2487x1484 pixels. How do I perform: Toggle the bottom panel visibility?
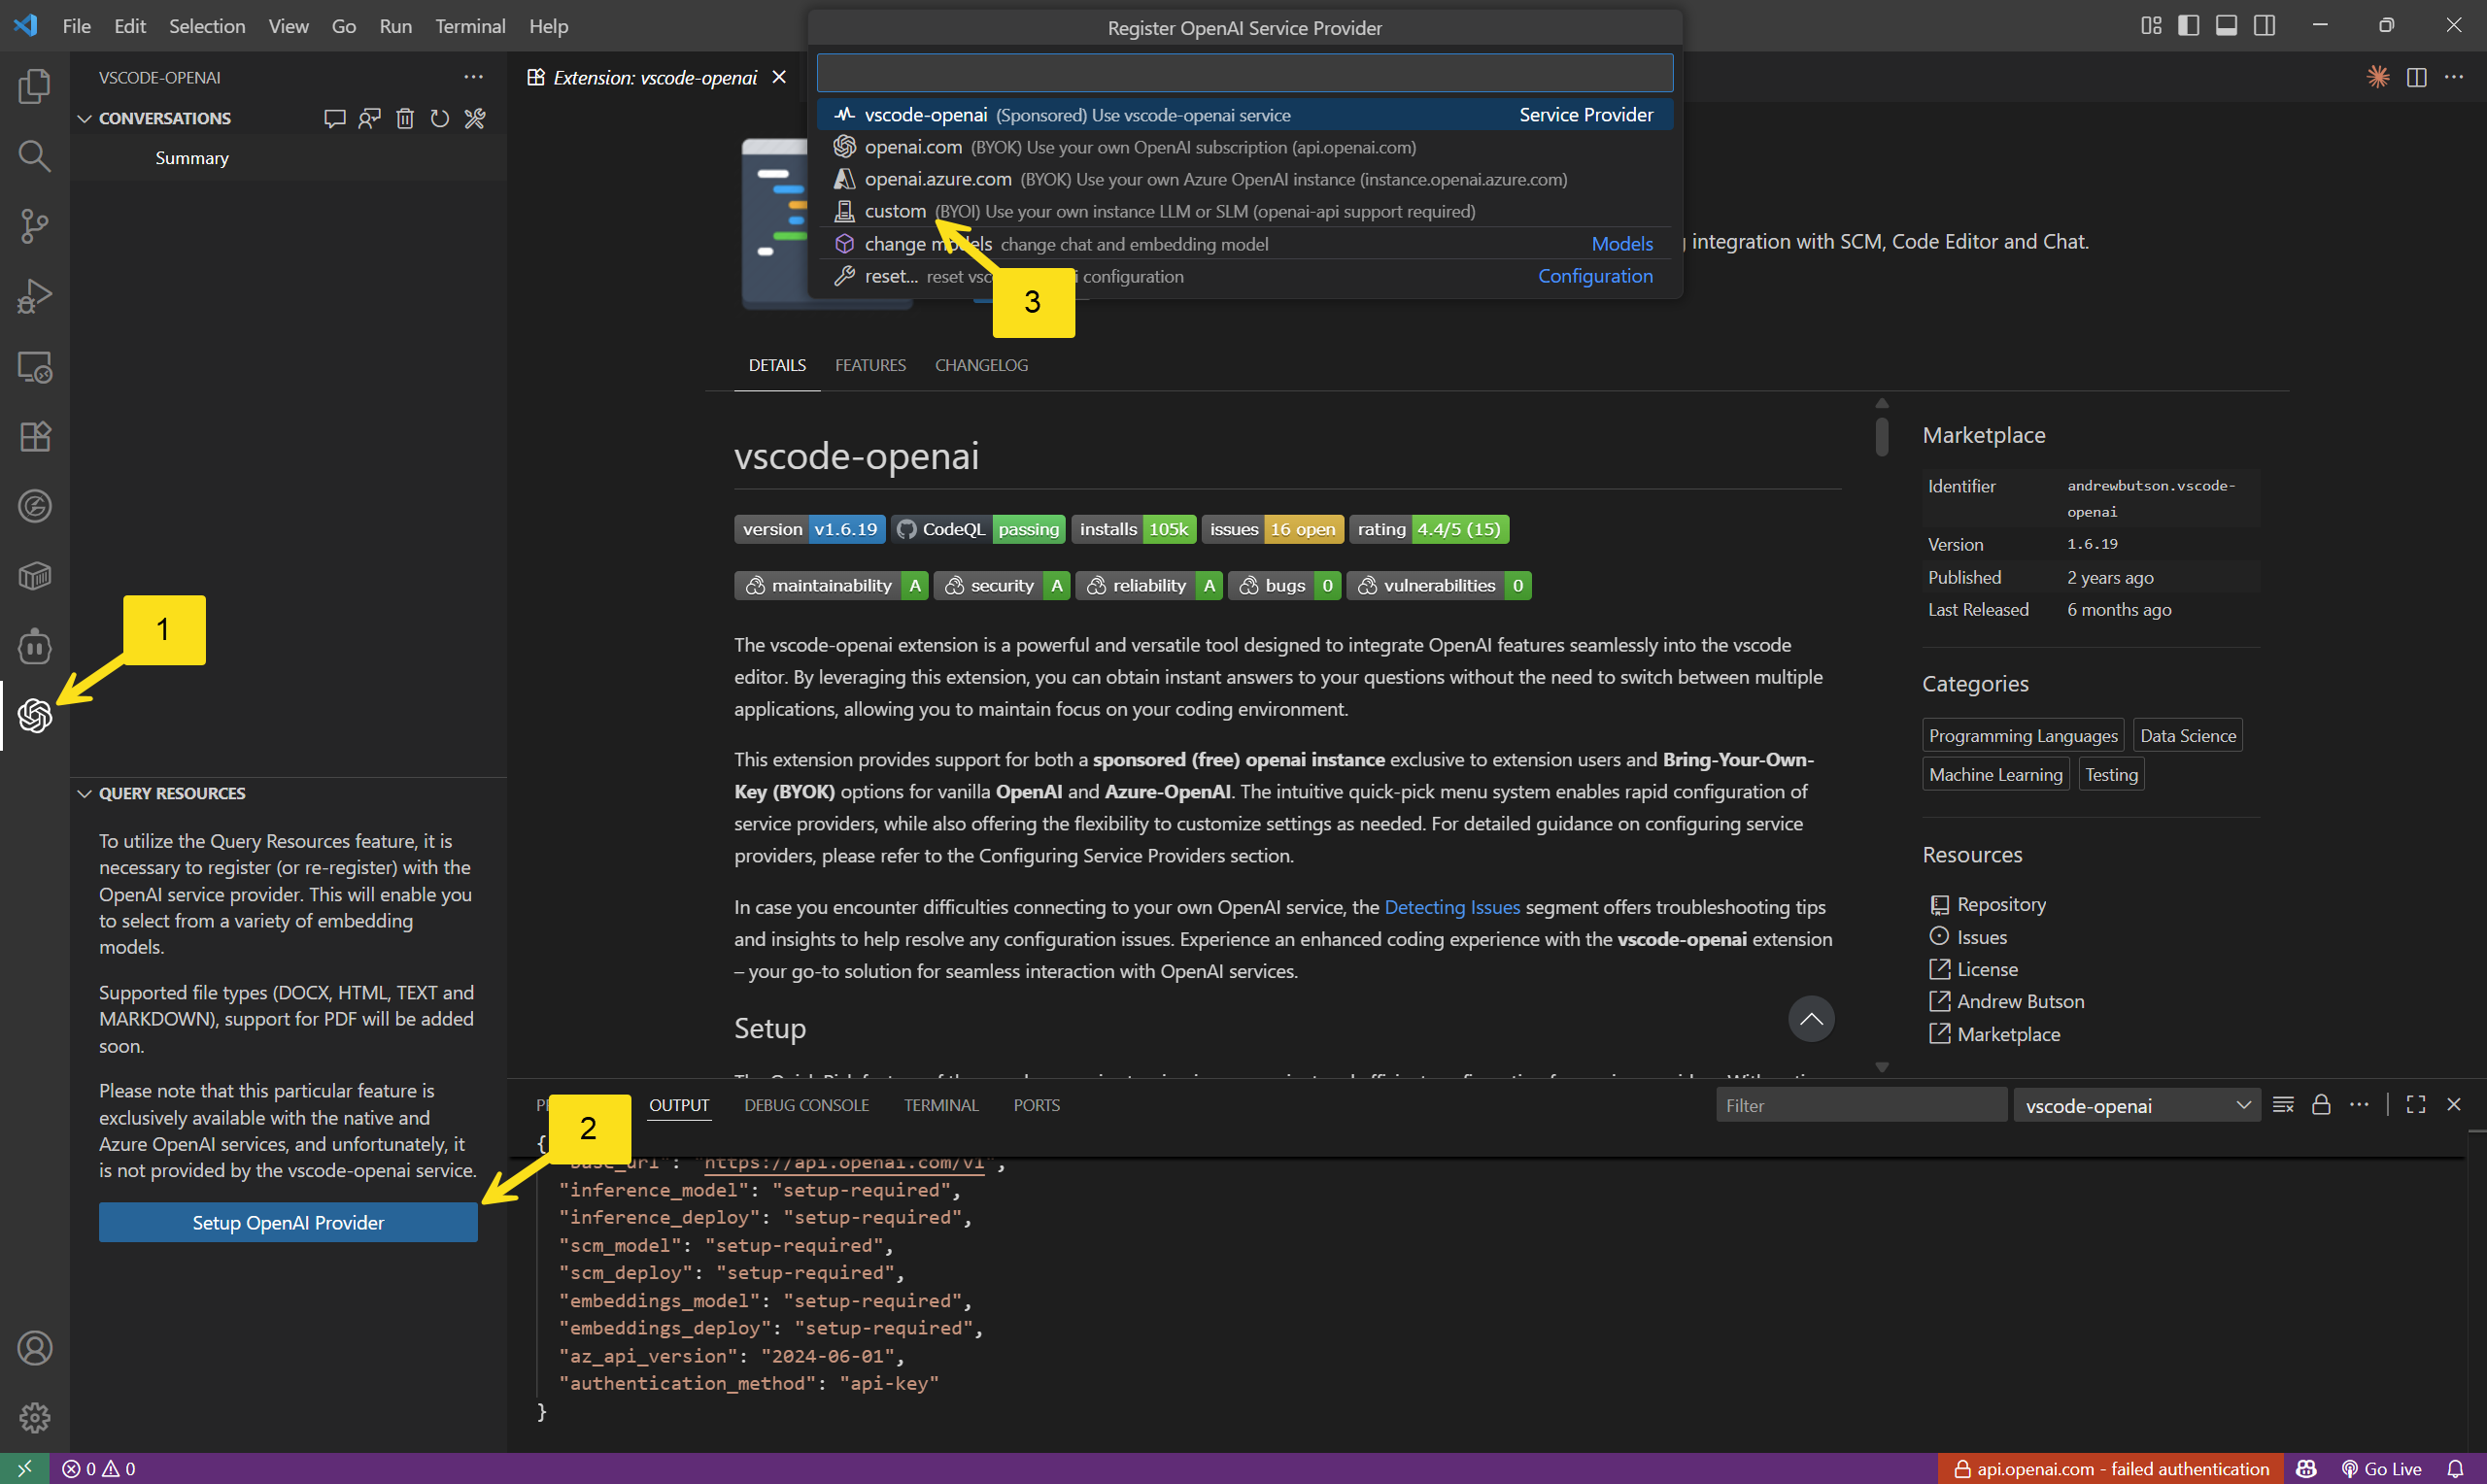[x=2226, y=26]
